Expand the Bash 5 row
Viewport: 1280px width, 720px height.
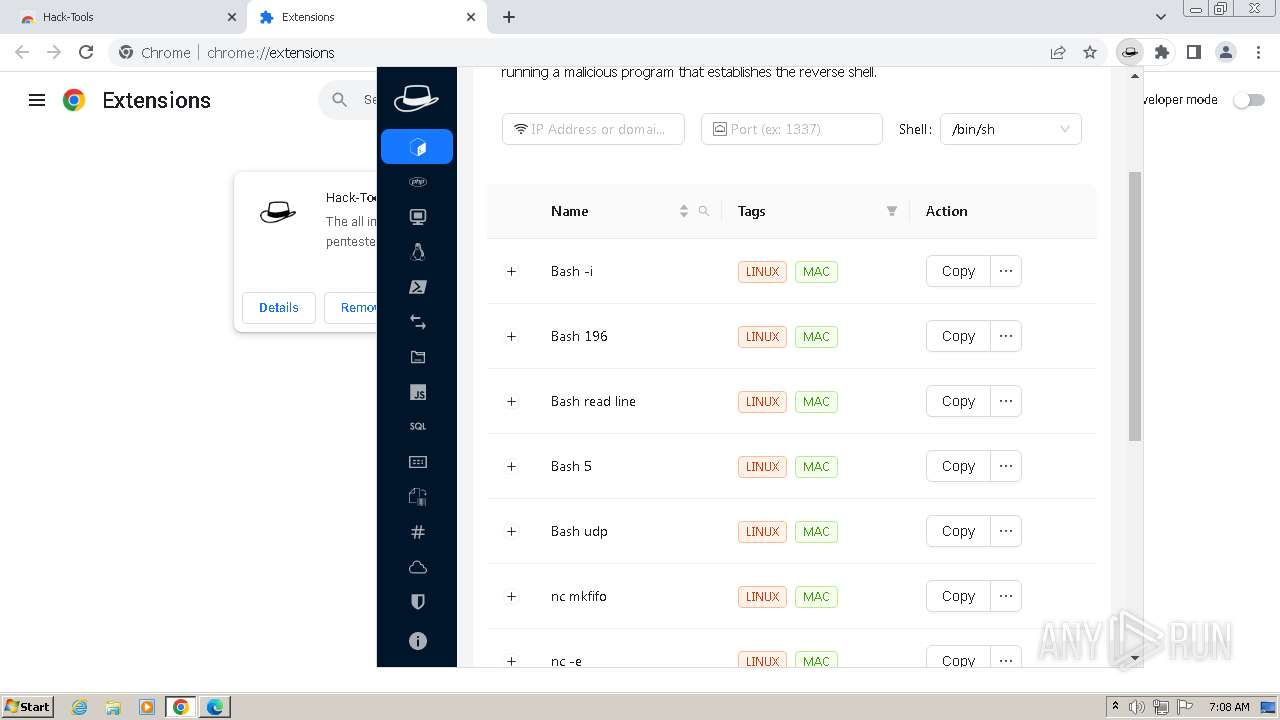coord(511,466)
